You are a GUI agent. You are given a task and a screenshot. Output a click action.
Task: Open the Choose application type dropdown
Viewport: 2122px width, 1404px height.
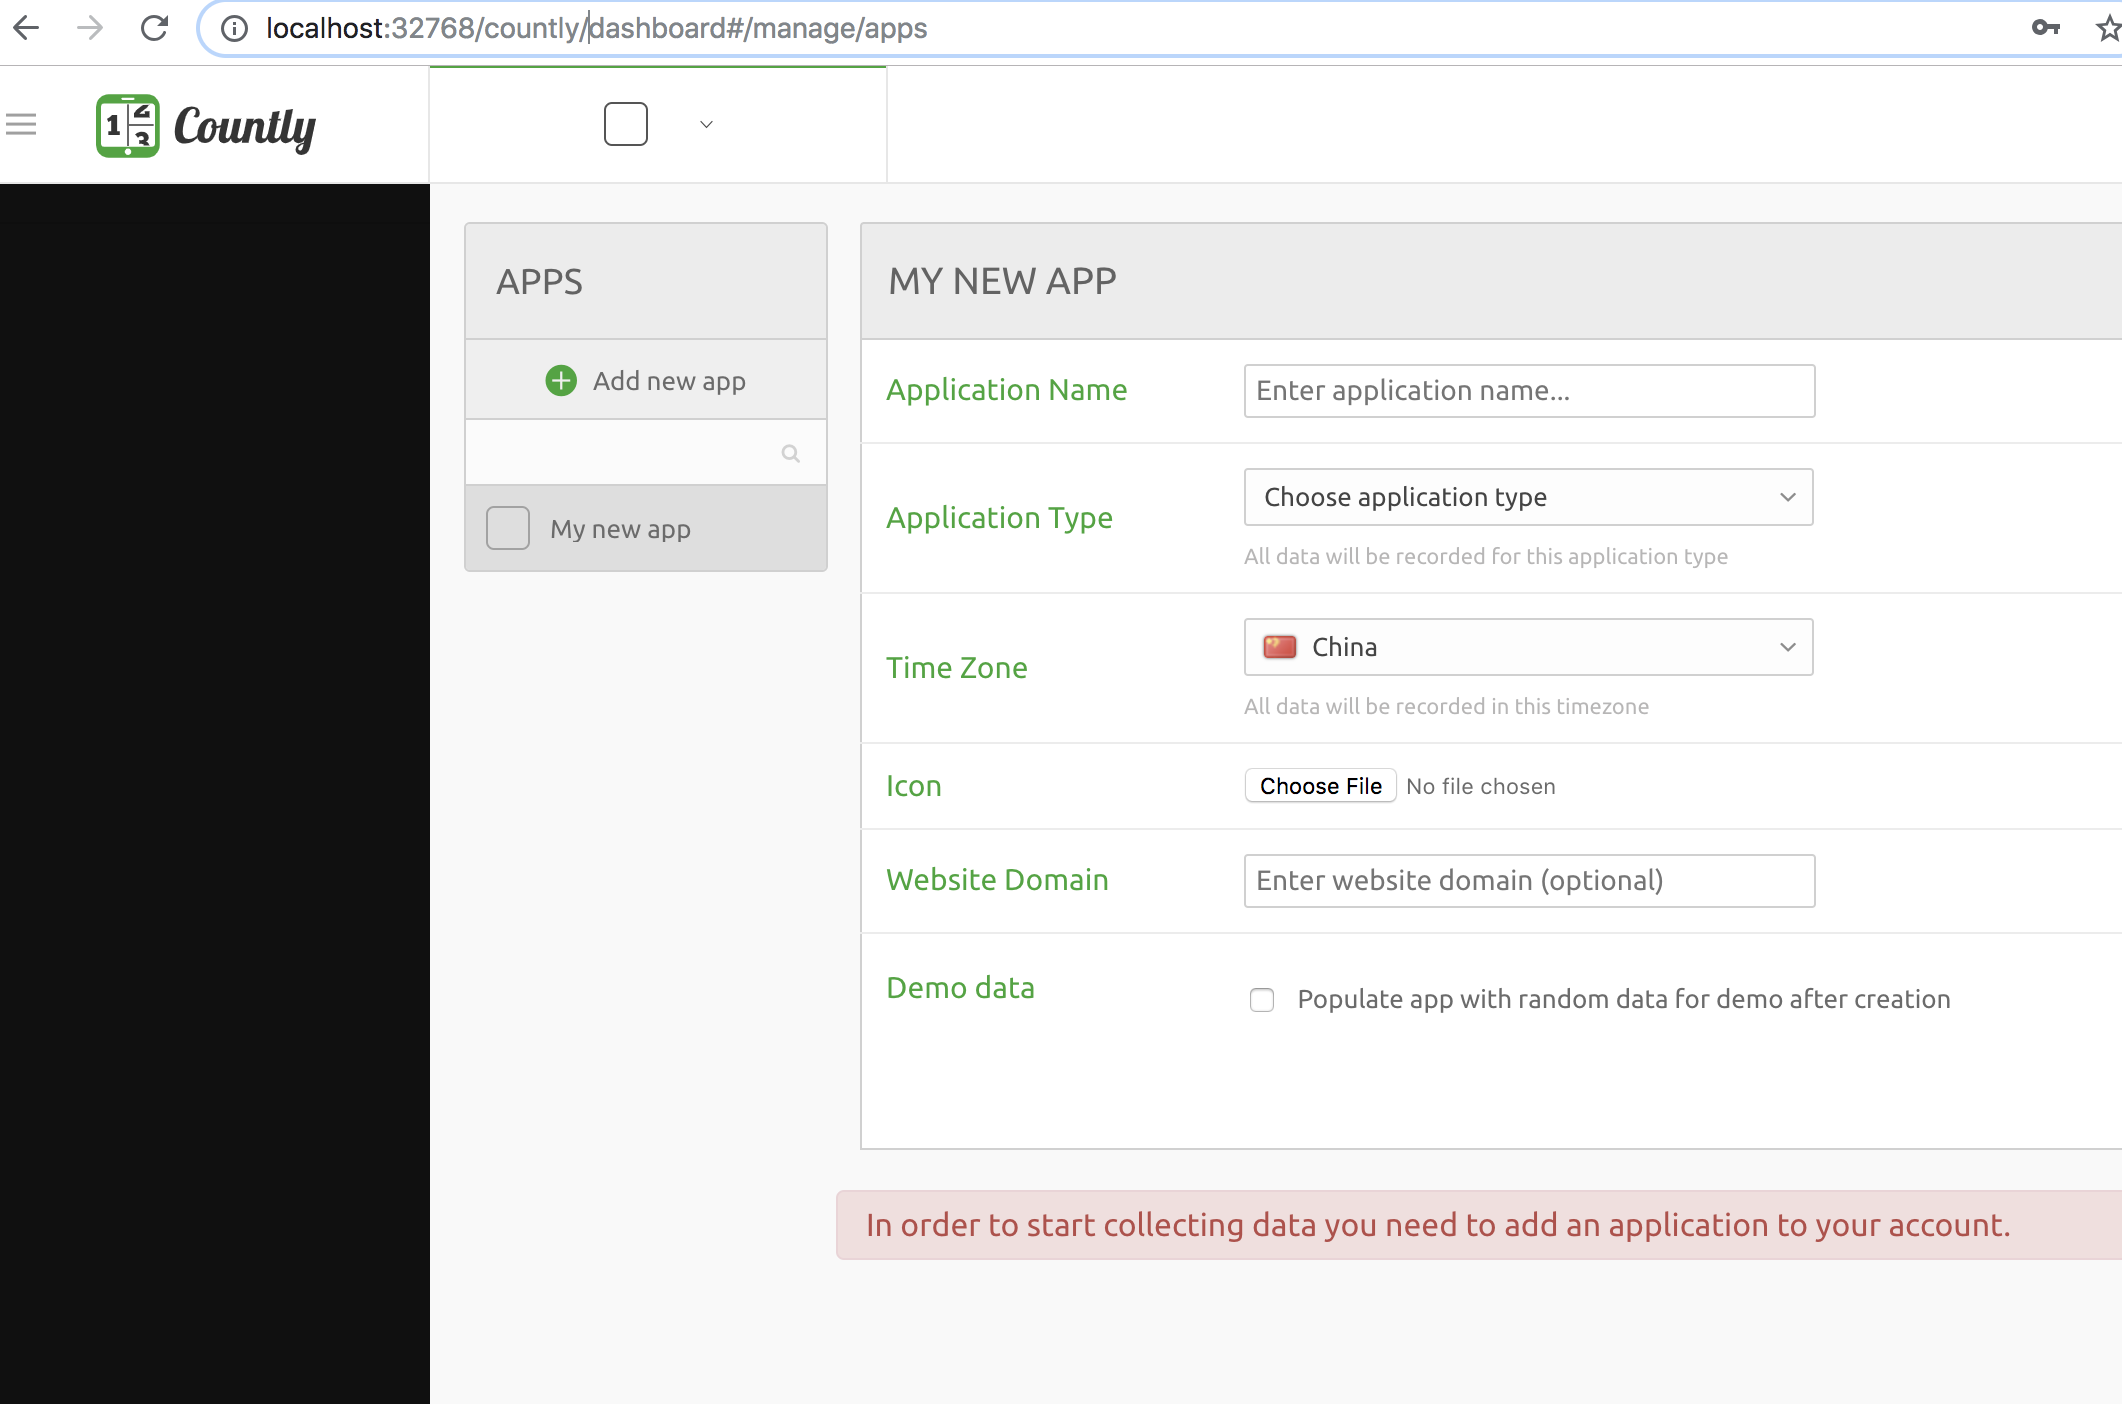coord(1528,497)
